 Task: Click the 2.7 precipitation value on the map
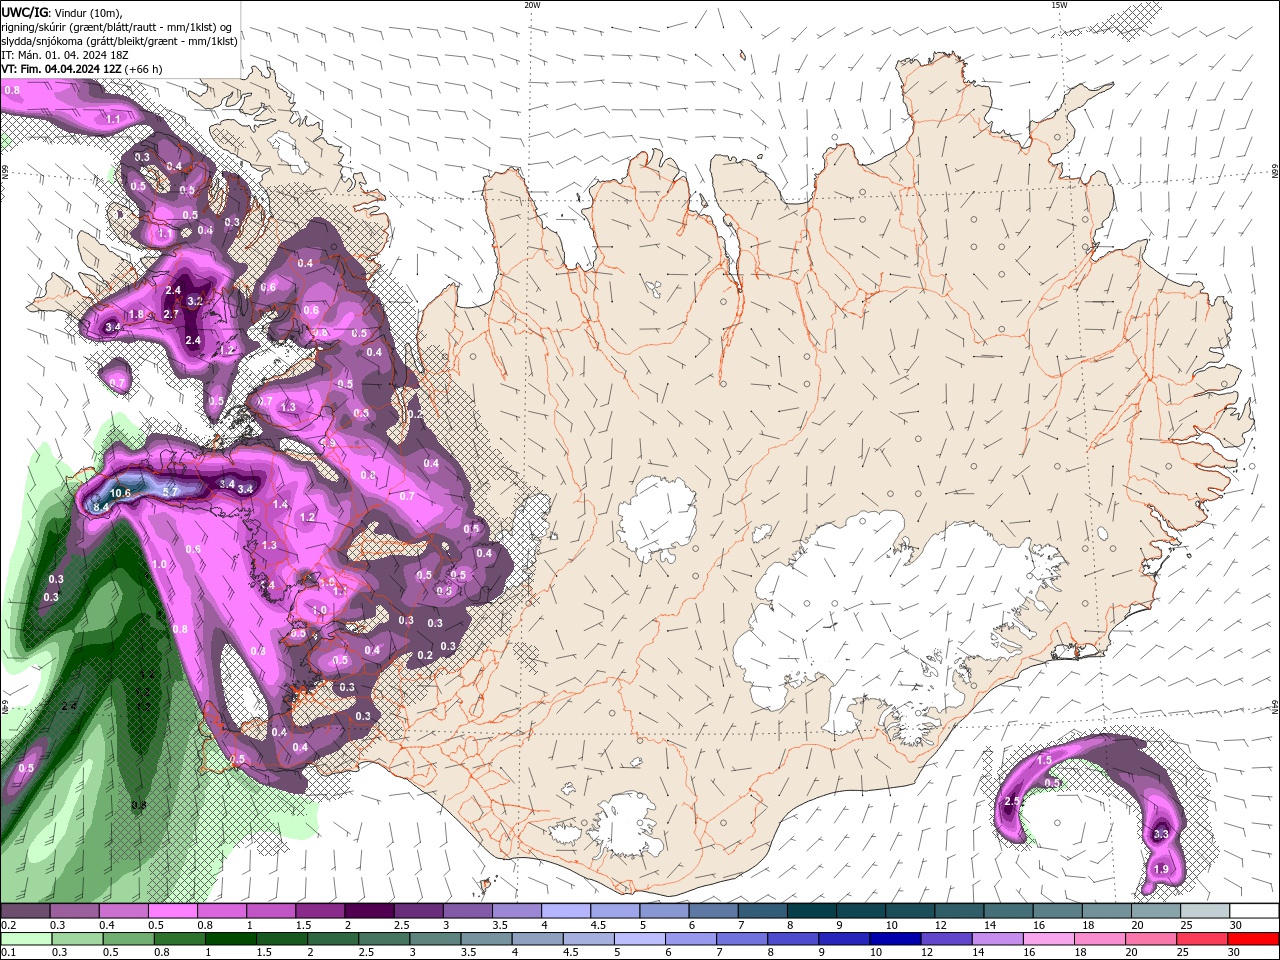171,314
